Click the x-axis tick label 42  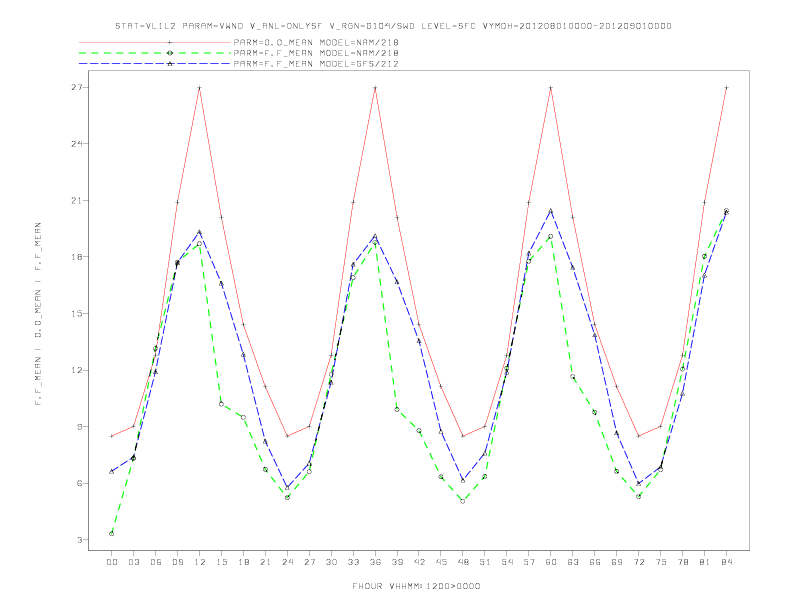pyautogui.click(x=419, y=562)
